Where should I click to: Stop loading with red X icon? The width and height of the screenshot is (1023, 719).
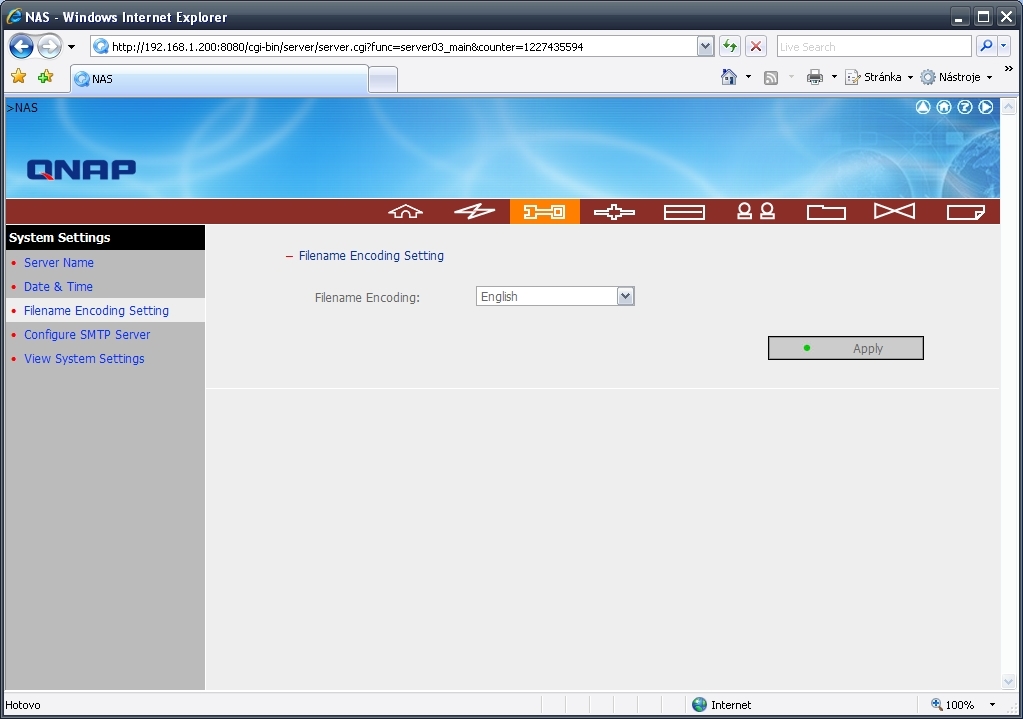[x=756, y=46]
